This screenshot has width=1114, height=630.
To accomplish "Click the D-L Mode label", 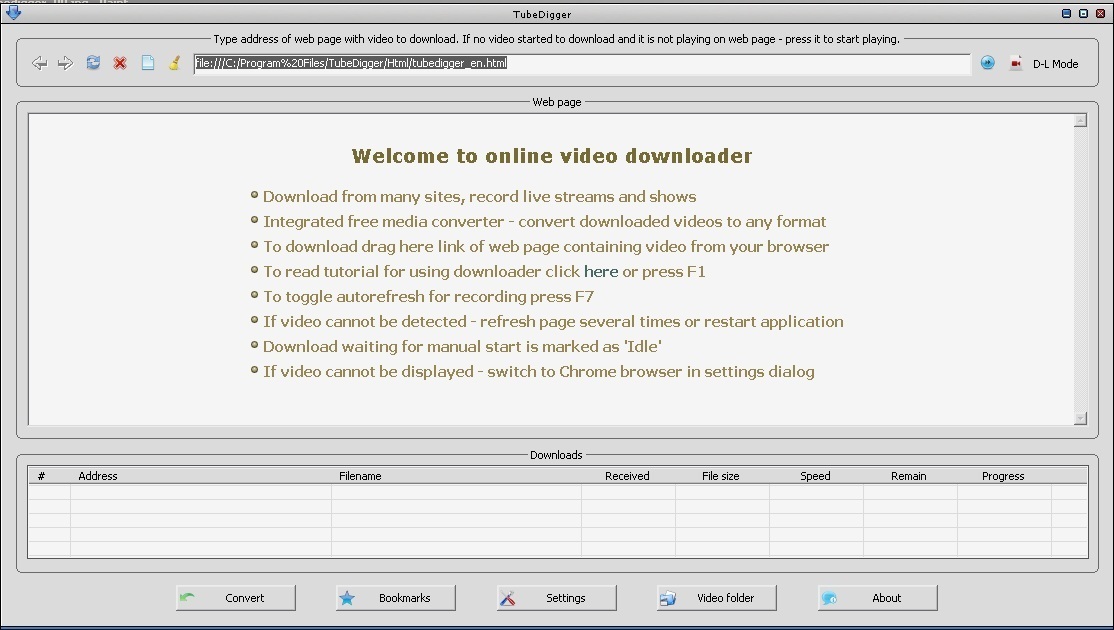I will tap(1056, 64).
